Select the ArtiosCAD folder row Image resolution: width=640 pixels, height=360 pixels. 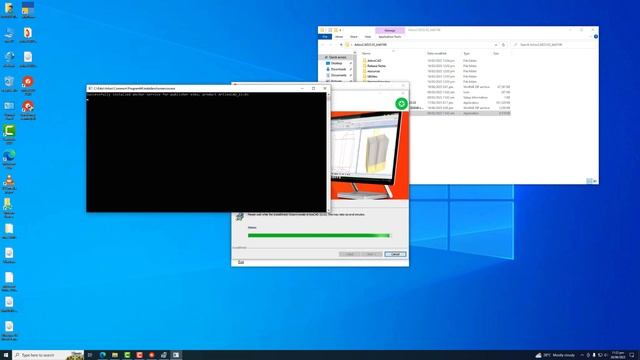436,60
